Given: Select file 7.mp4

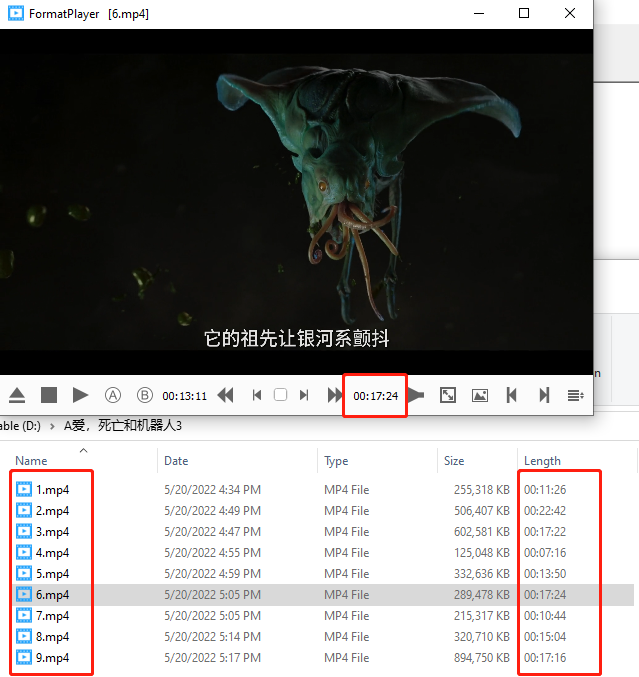Looking at the screenshot, I should (x=52, y=616).
